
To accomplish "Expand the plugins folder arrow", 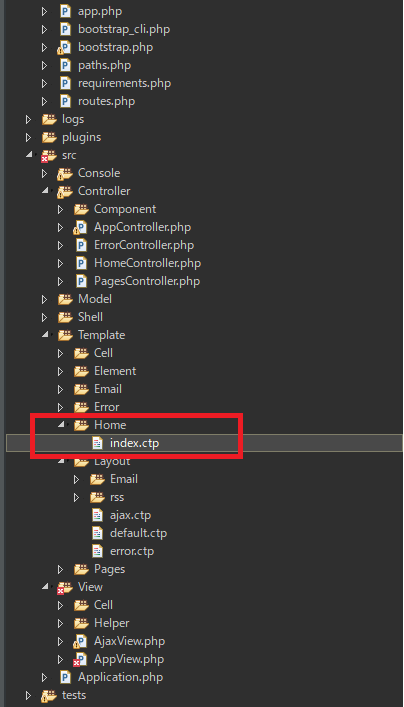I will click(28, 137).
